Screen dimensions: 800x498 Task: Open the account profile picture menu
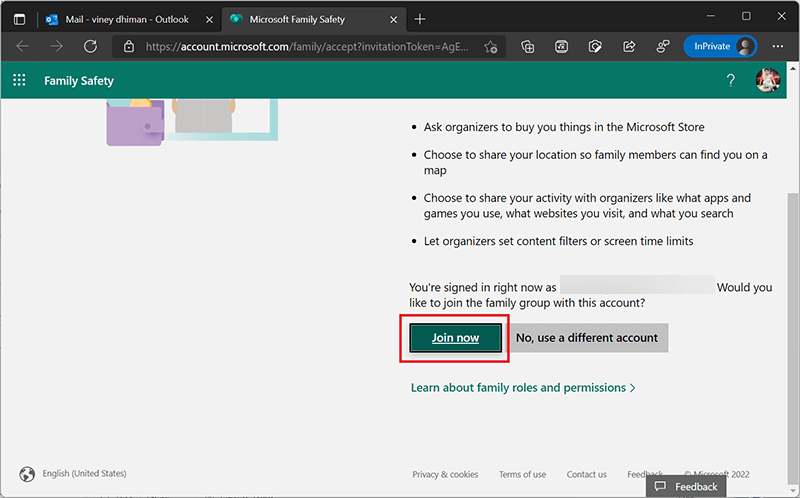(x=768, y=80)
